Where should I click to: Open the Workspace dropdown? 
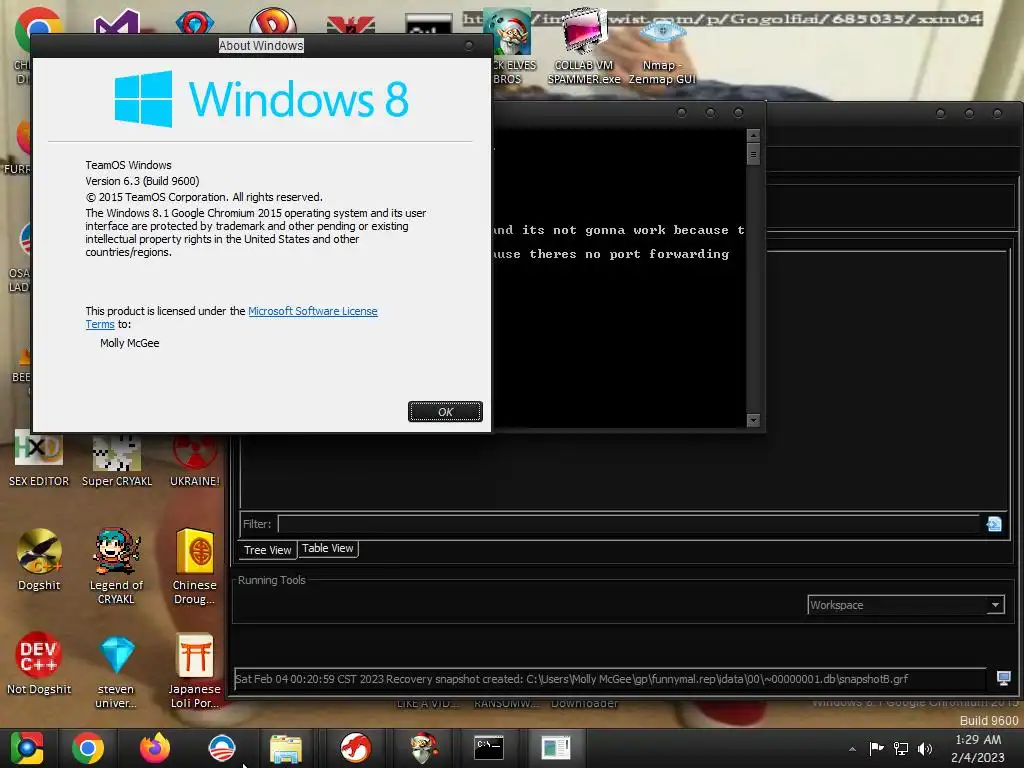(906, 605)
